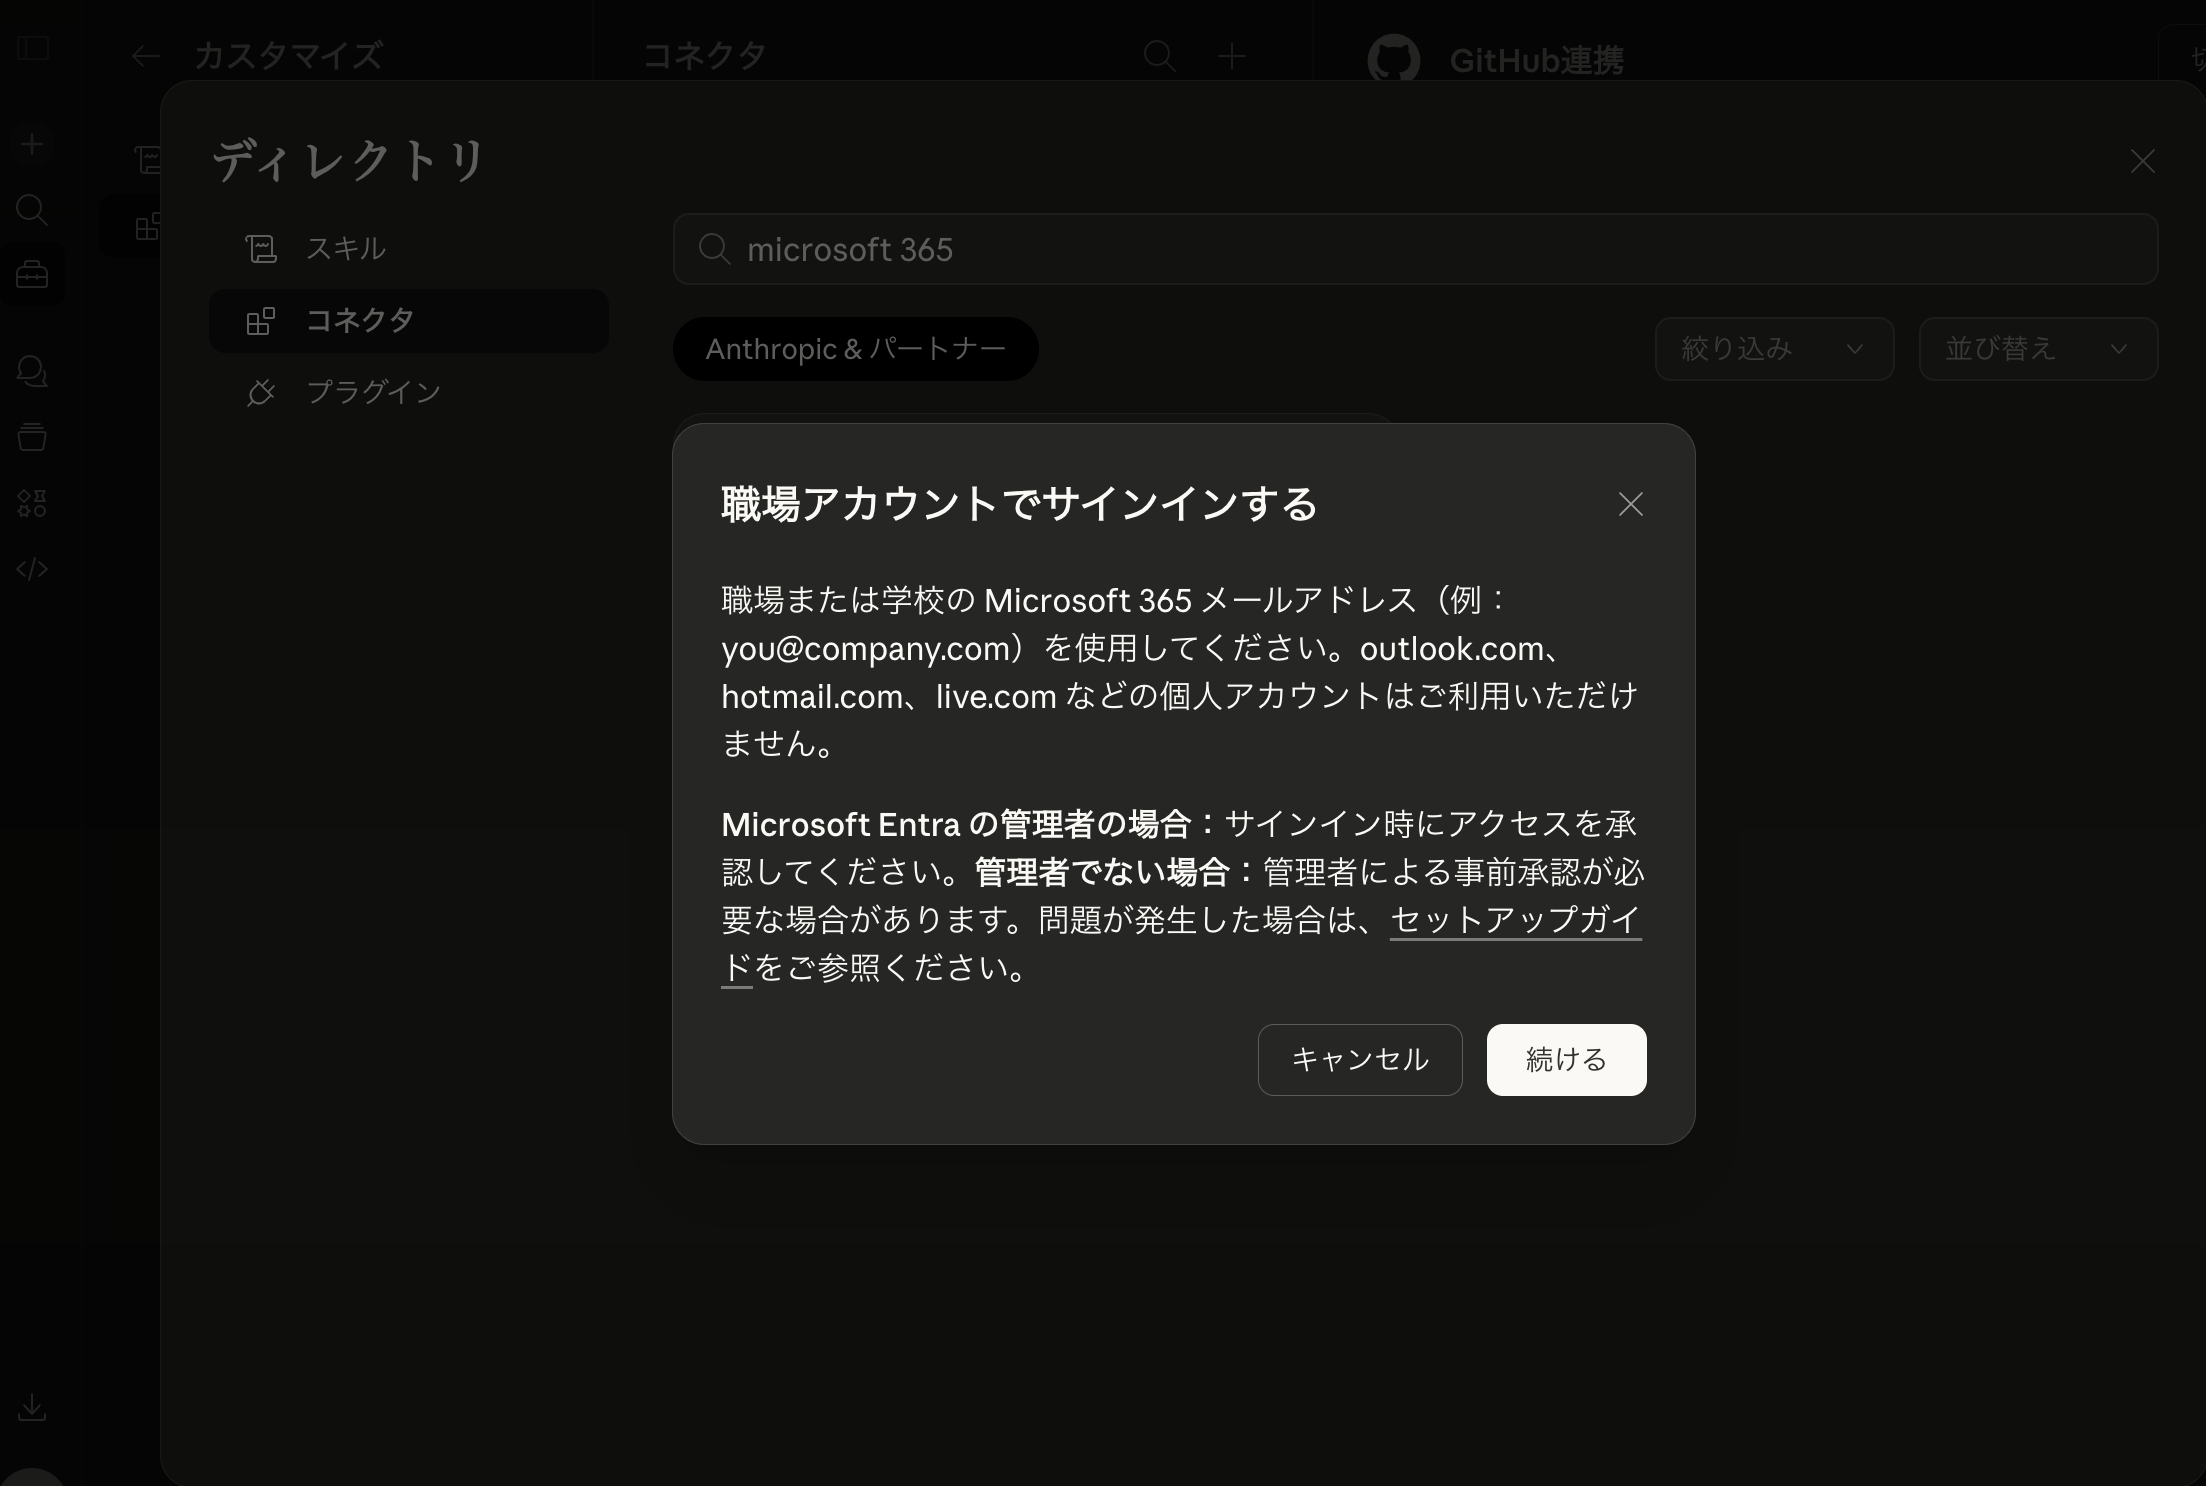2206x1486 pixels.
Task: Click the search icon in コネクタ header
Action: pos(1159,56)
